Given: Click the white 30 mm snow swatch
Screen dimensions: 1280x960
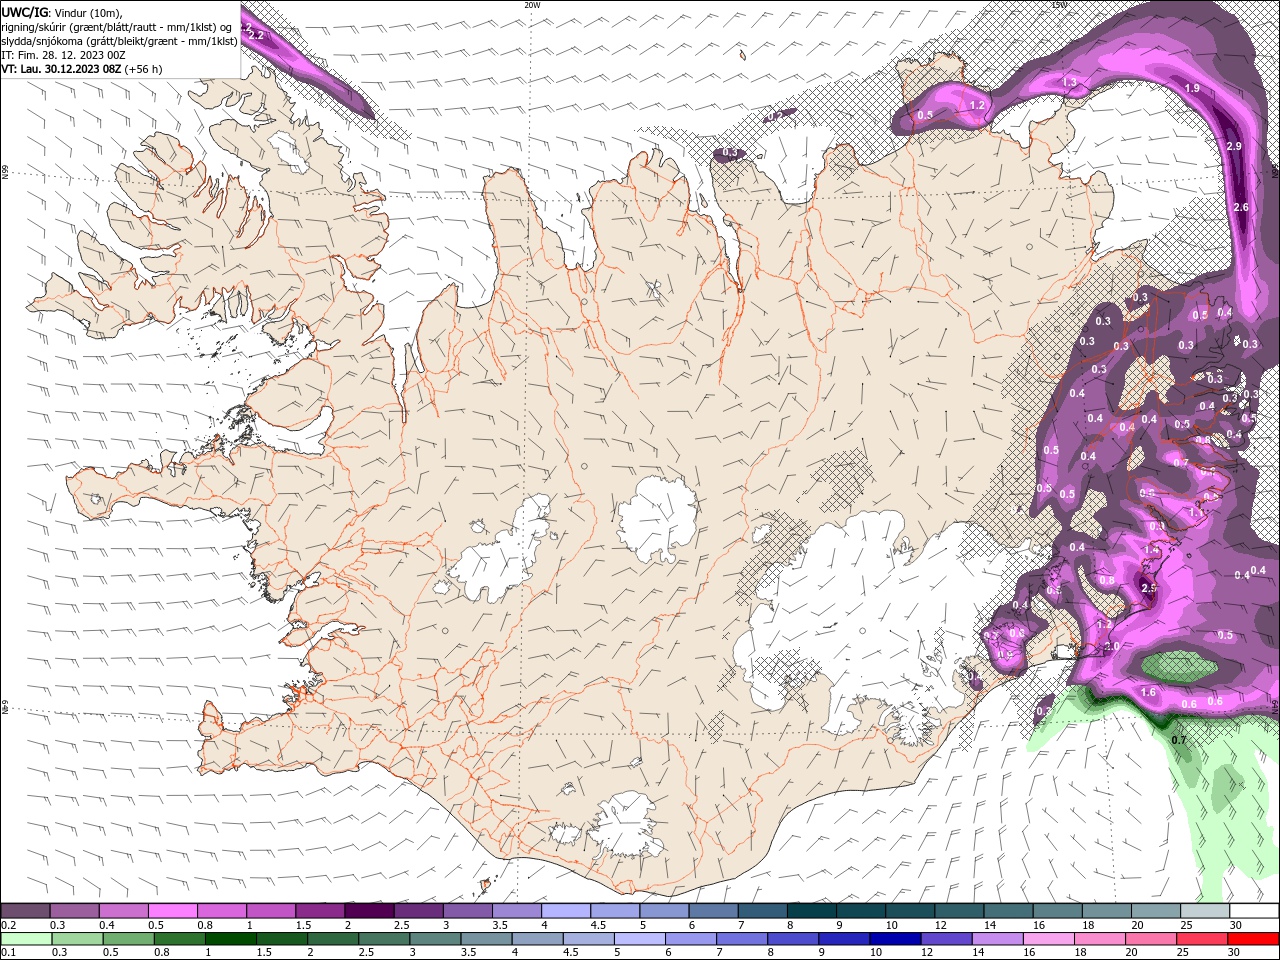Looking at the screenshot, I should [1254, 911].
